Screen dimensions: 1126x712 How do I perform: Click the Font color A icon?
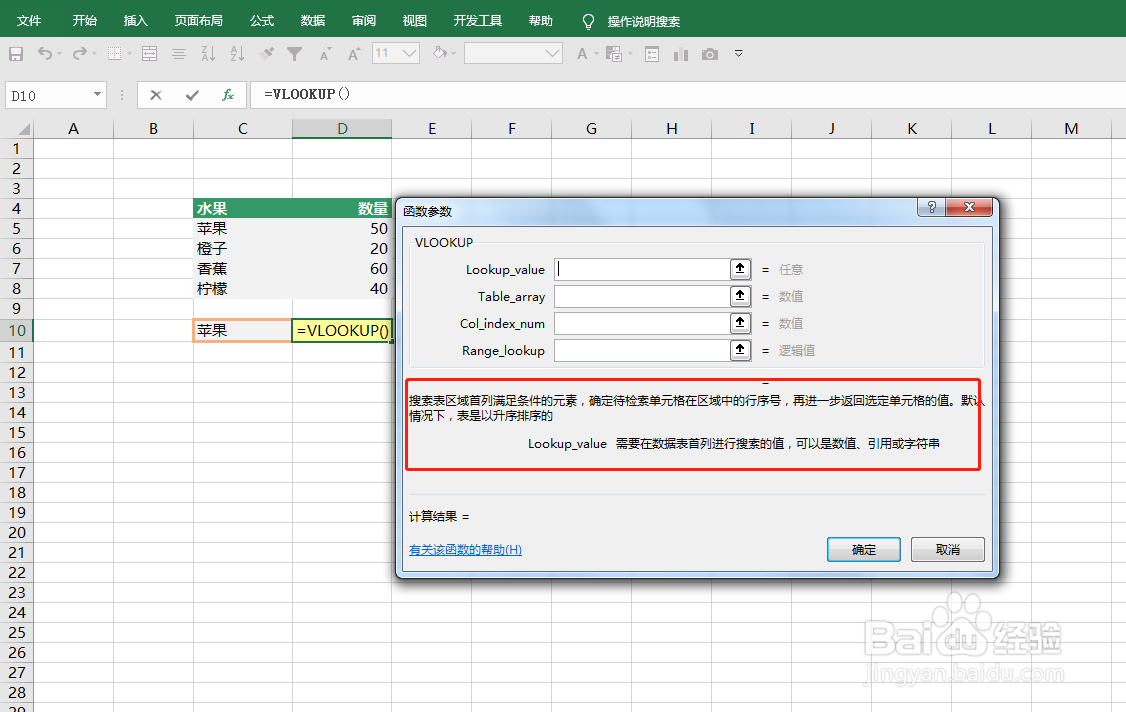point(582,54)
